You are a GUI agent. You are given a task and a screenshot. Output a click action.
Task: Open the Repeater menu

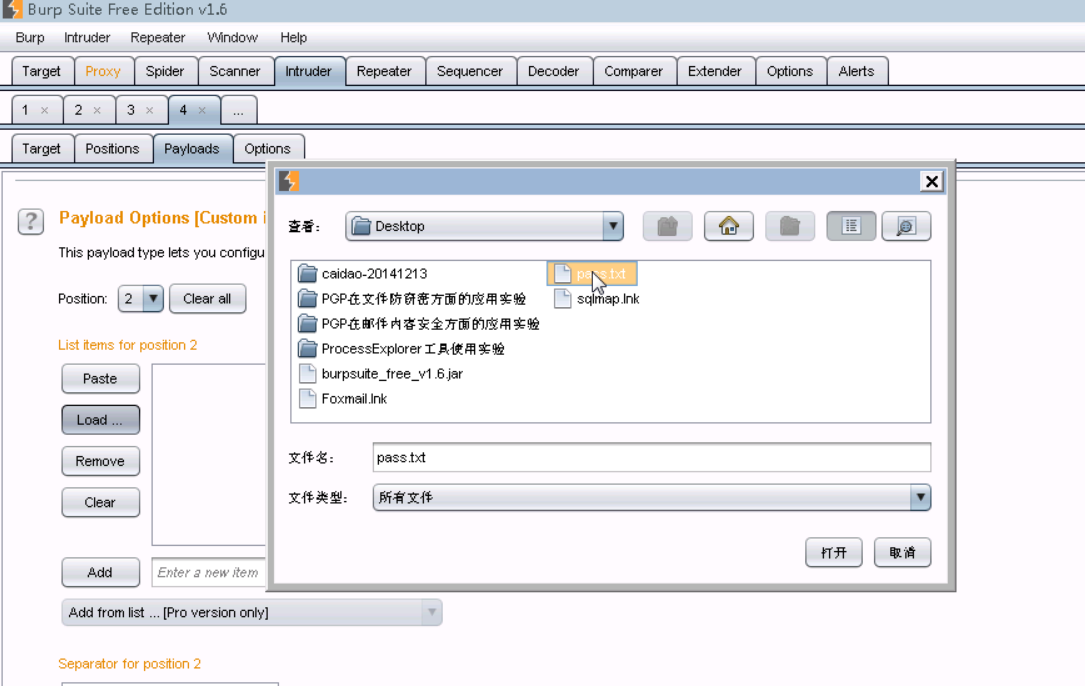[x=158, y=37]
